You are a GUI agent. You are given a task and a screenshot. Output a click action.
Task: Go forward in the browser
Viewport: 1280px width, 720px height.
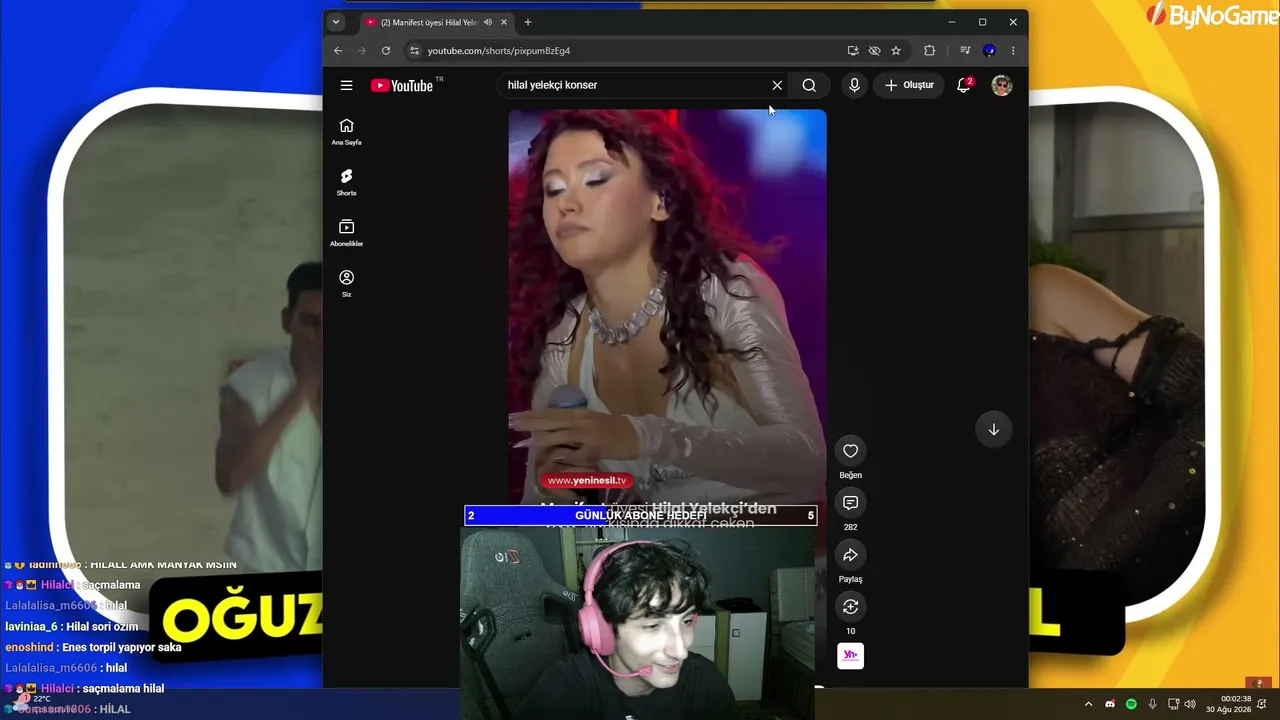tap(362, 51)
